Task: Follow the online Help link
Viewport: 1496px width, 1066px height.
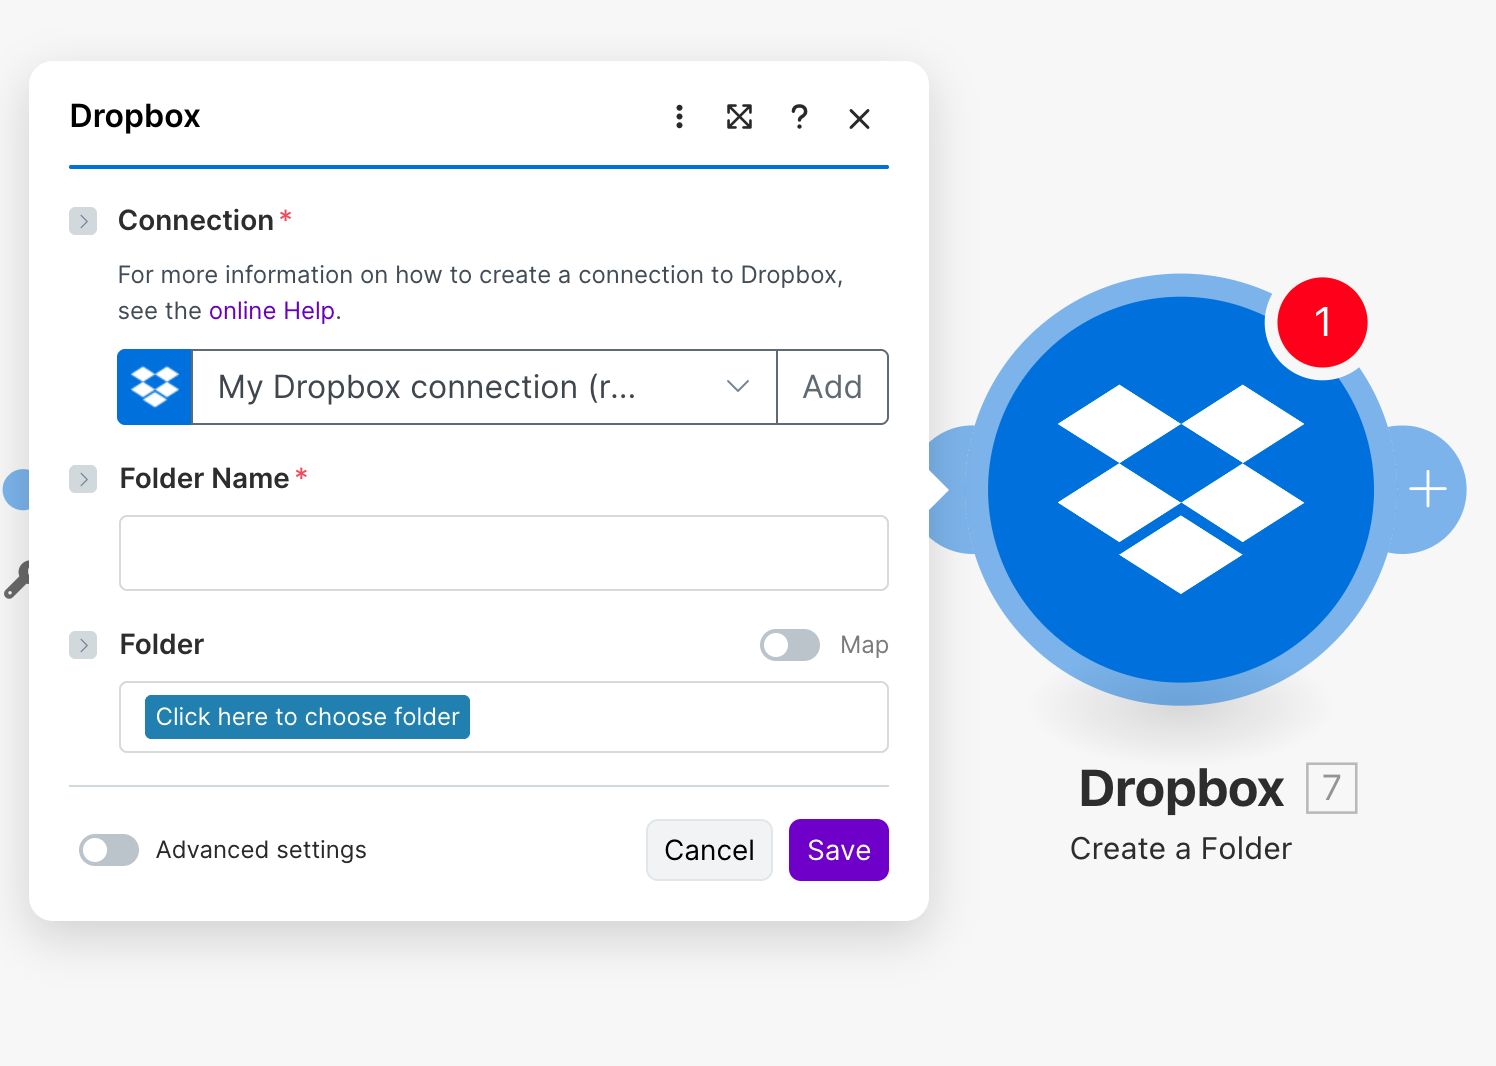Action: pos(272,311)
